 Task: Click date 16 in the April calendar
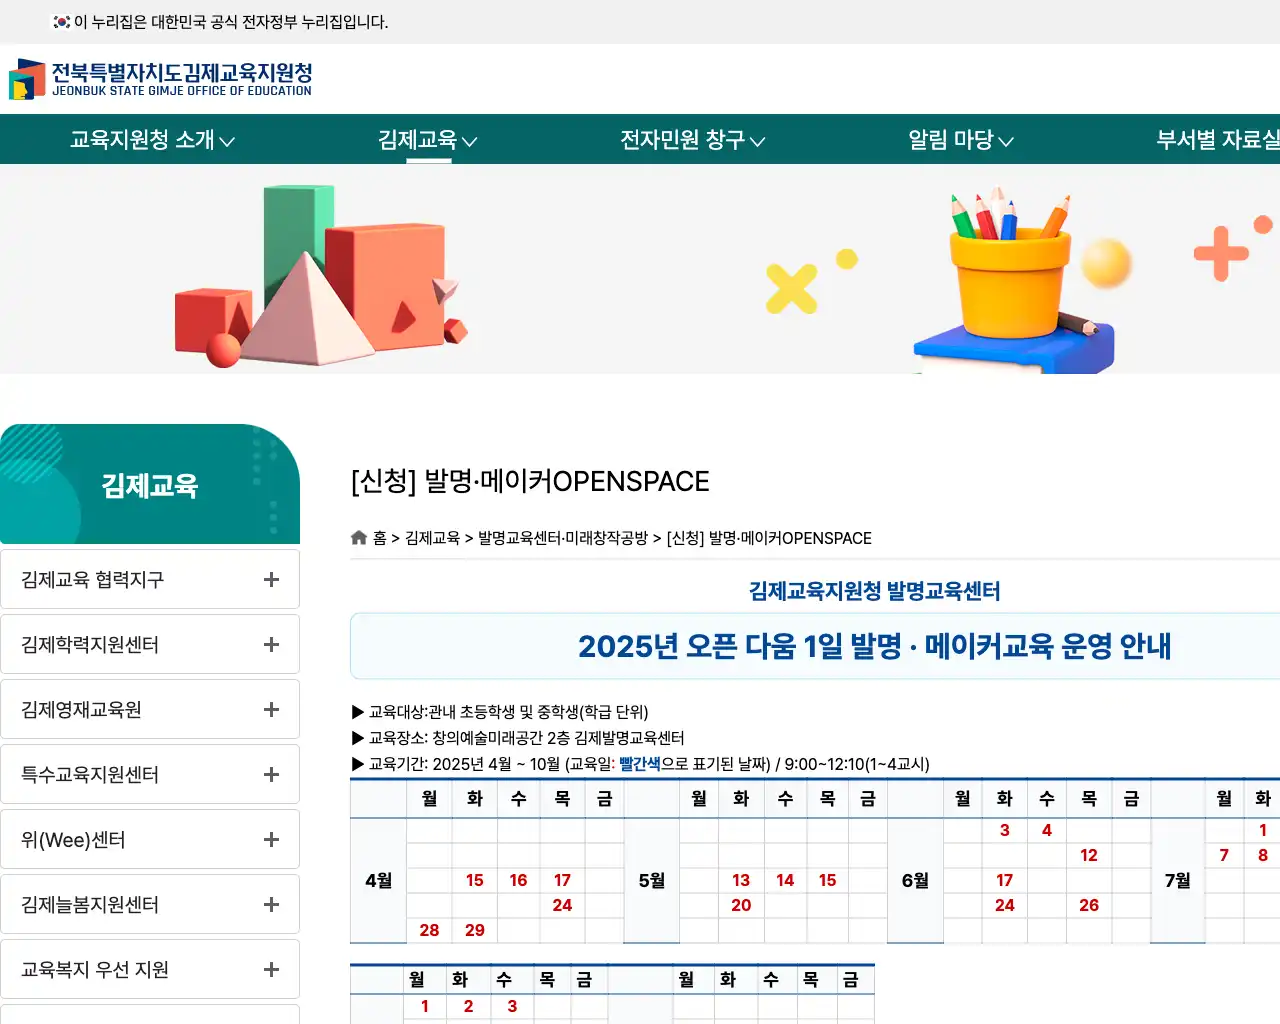tap(518, 880)
